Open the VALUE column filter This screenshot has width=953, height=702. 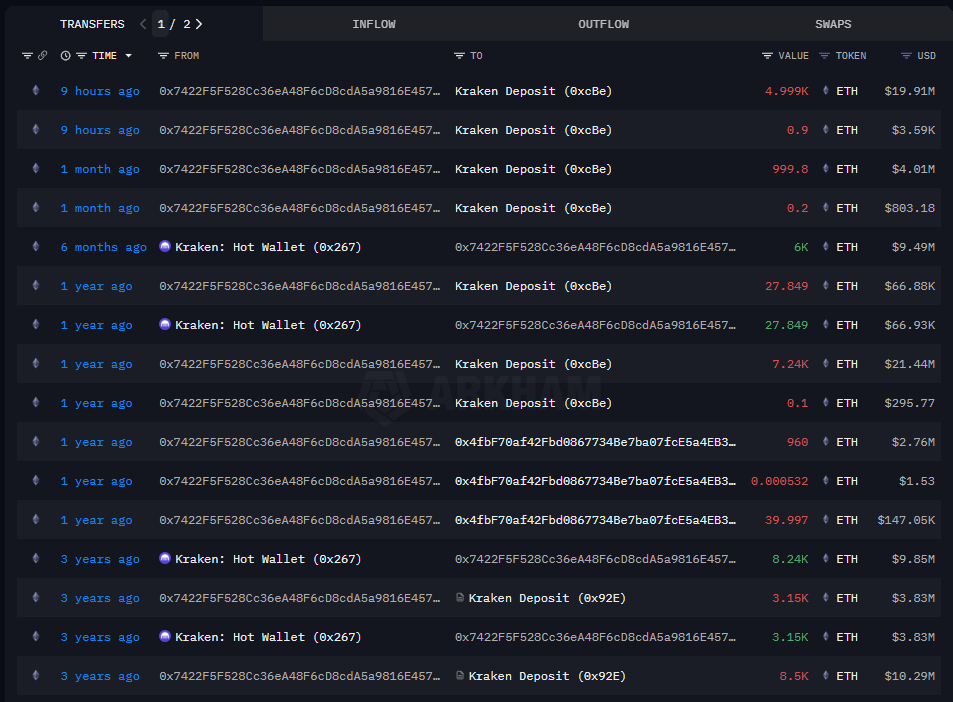[x=767, y=56]
